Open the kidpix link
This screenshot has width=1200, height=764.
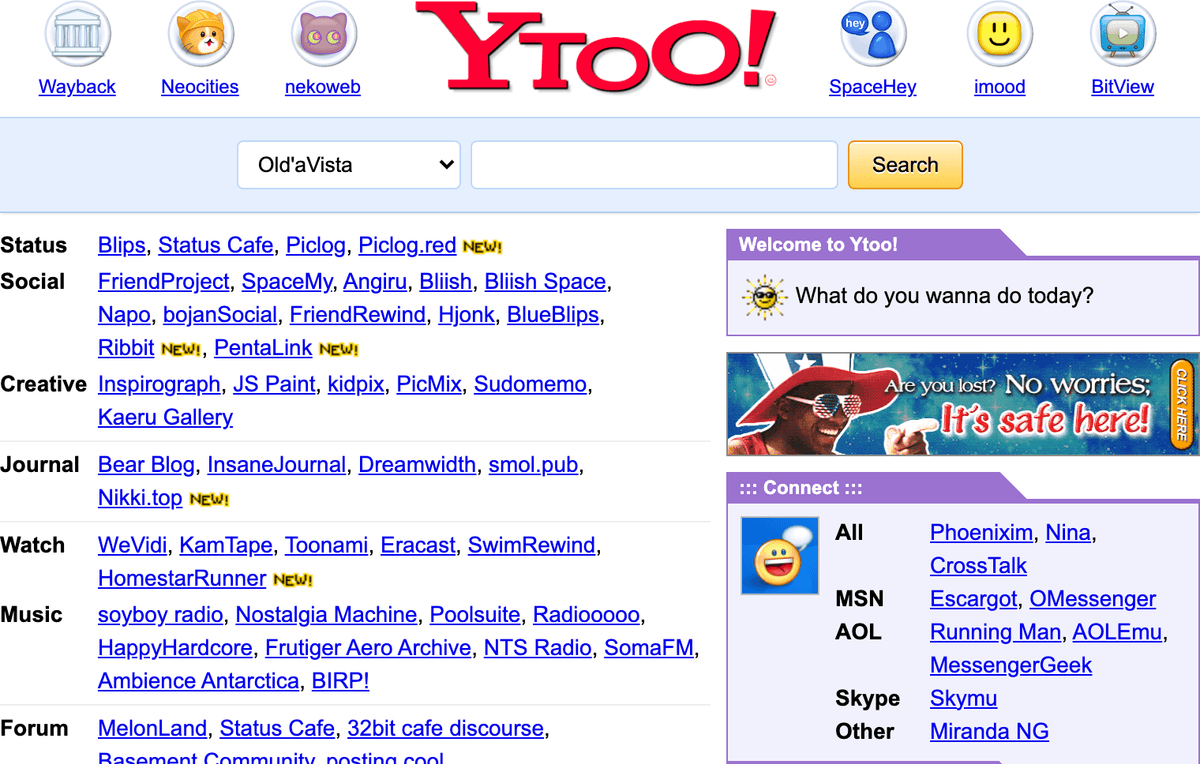pyautogui.click(x=356, y=385)
